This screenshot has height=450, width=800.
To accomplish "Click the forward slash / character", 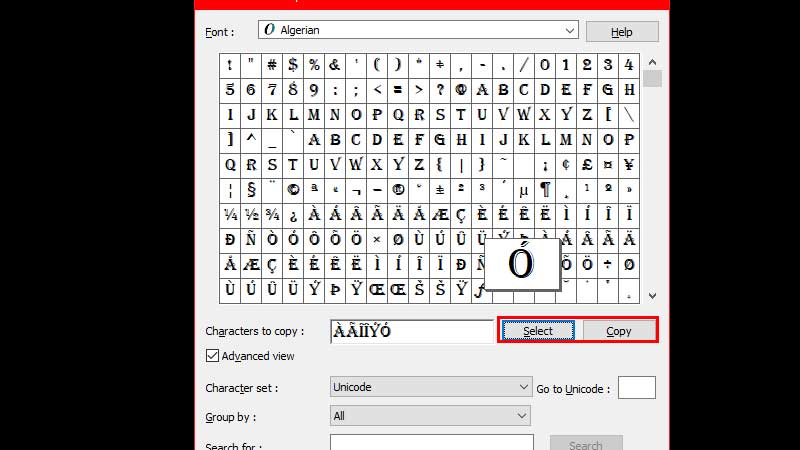I will (524, 65).
